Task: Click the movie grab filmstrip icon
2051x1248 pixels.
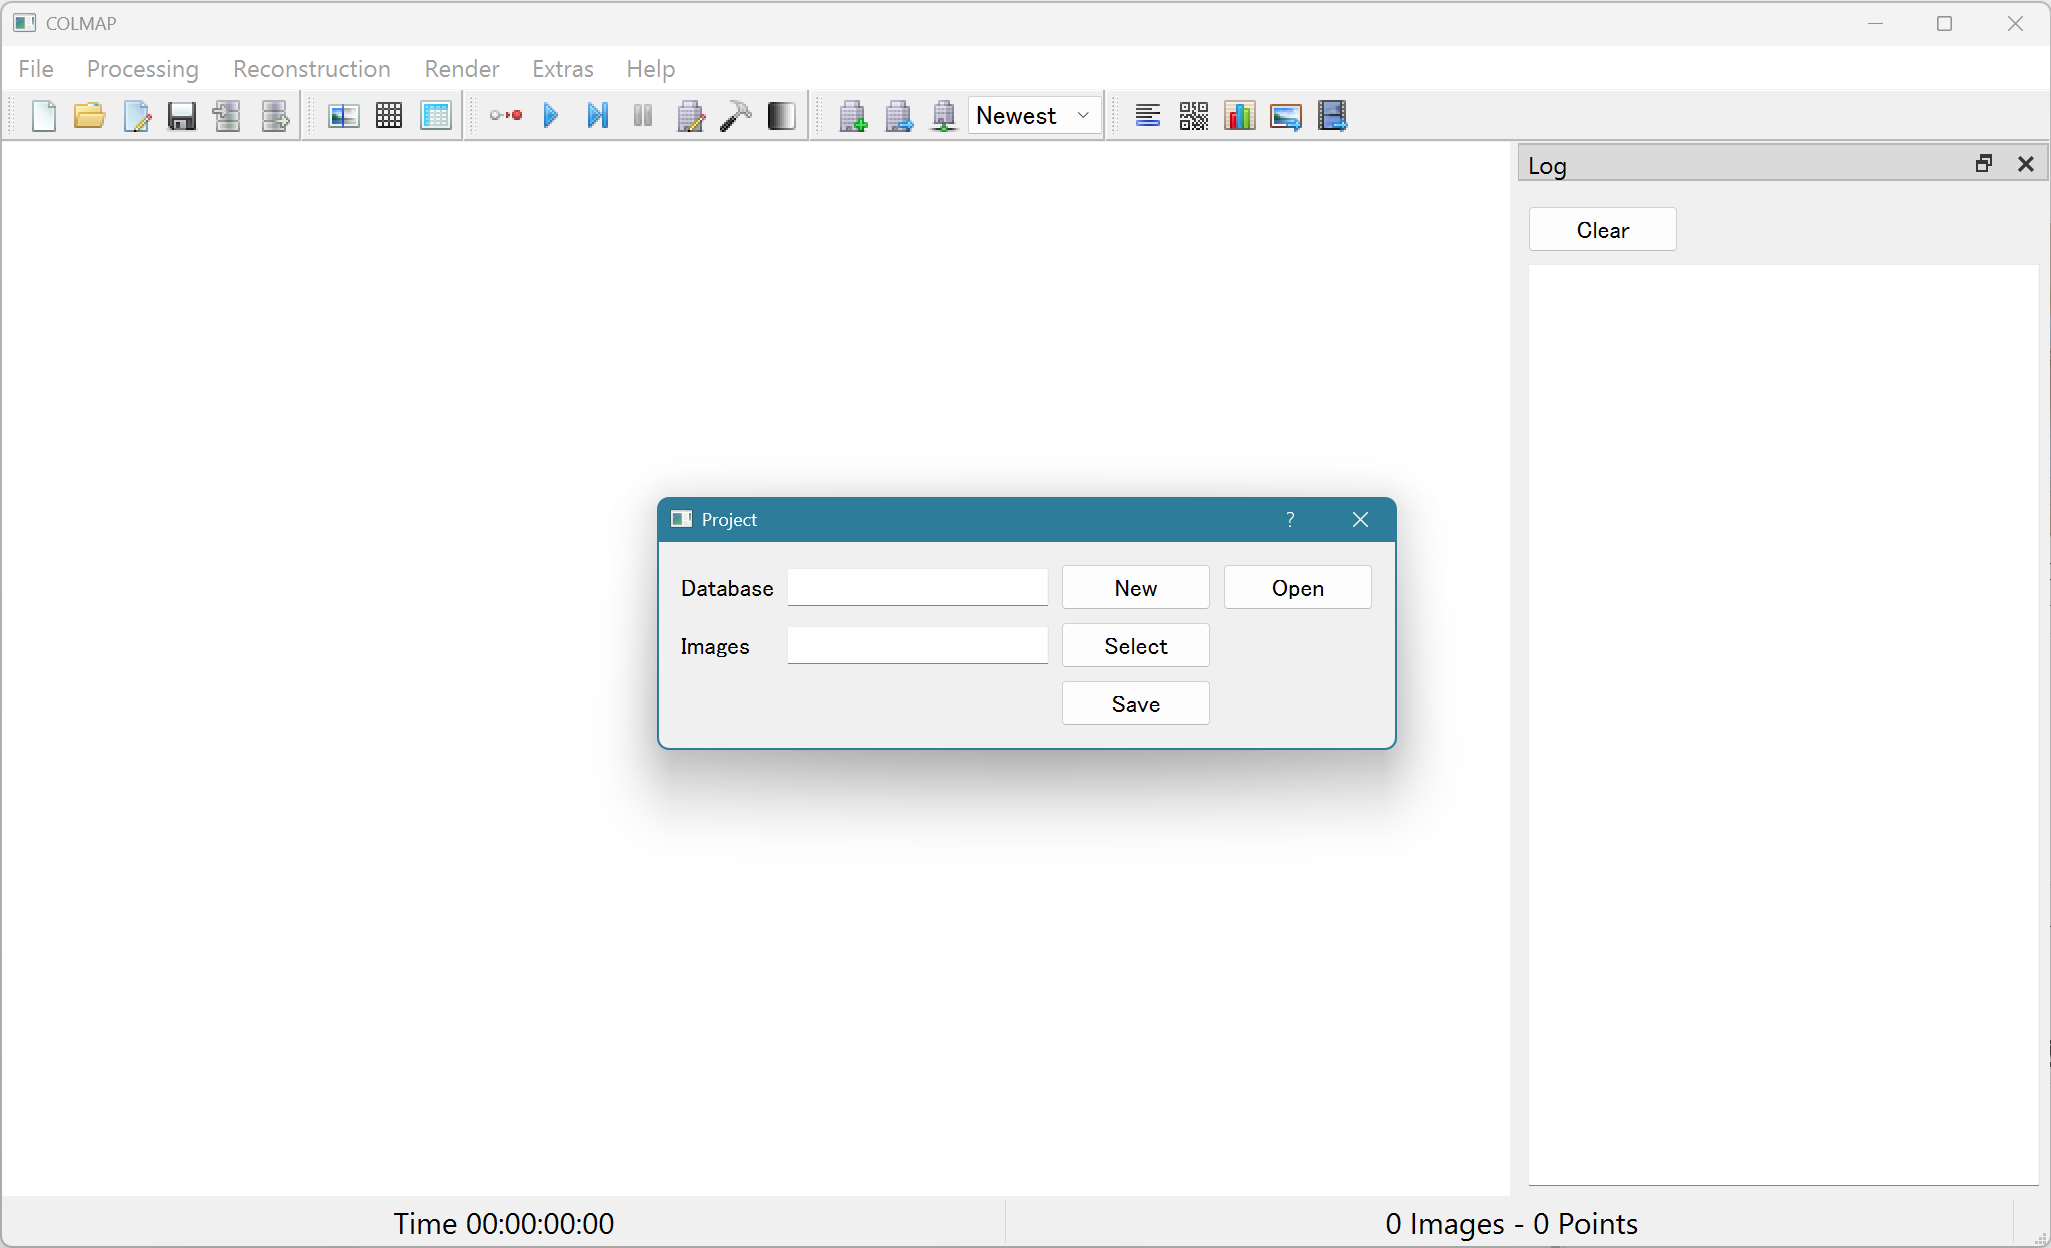Action: click(x=1332, y=116)
